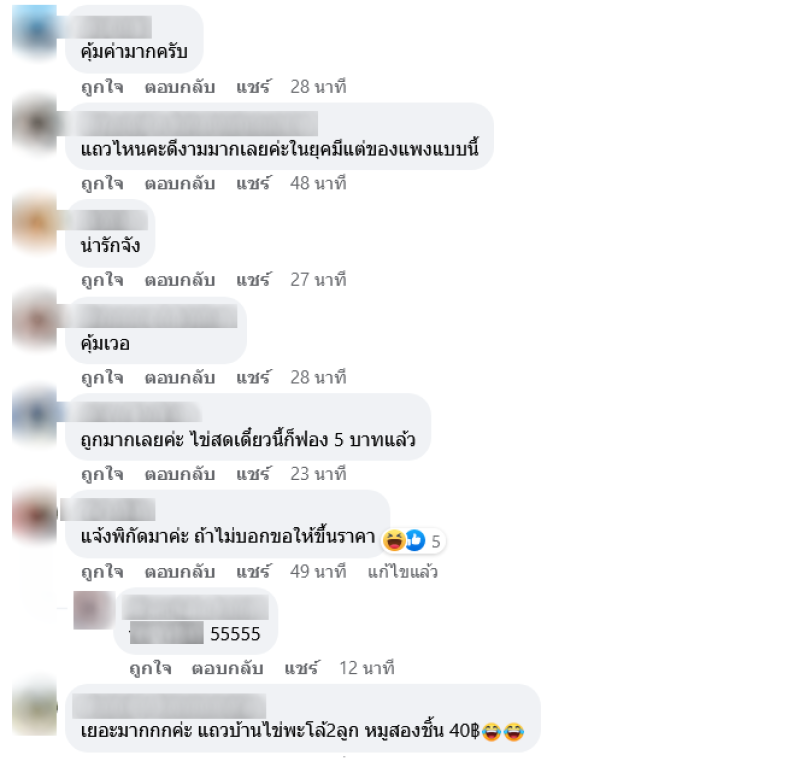Click avatar beside the น่ารักจัง comment
This screenshot has height=761, width=800.
pyautogui.click(x=35, y=223)
